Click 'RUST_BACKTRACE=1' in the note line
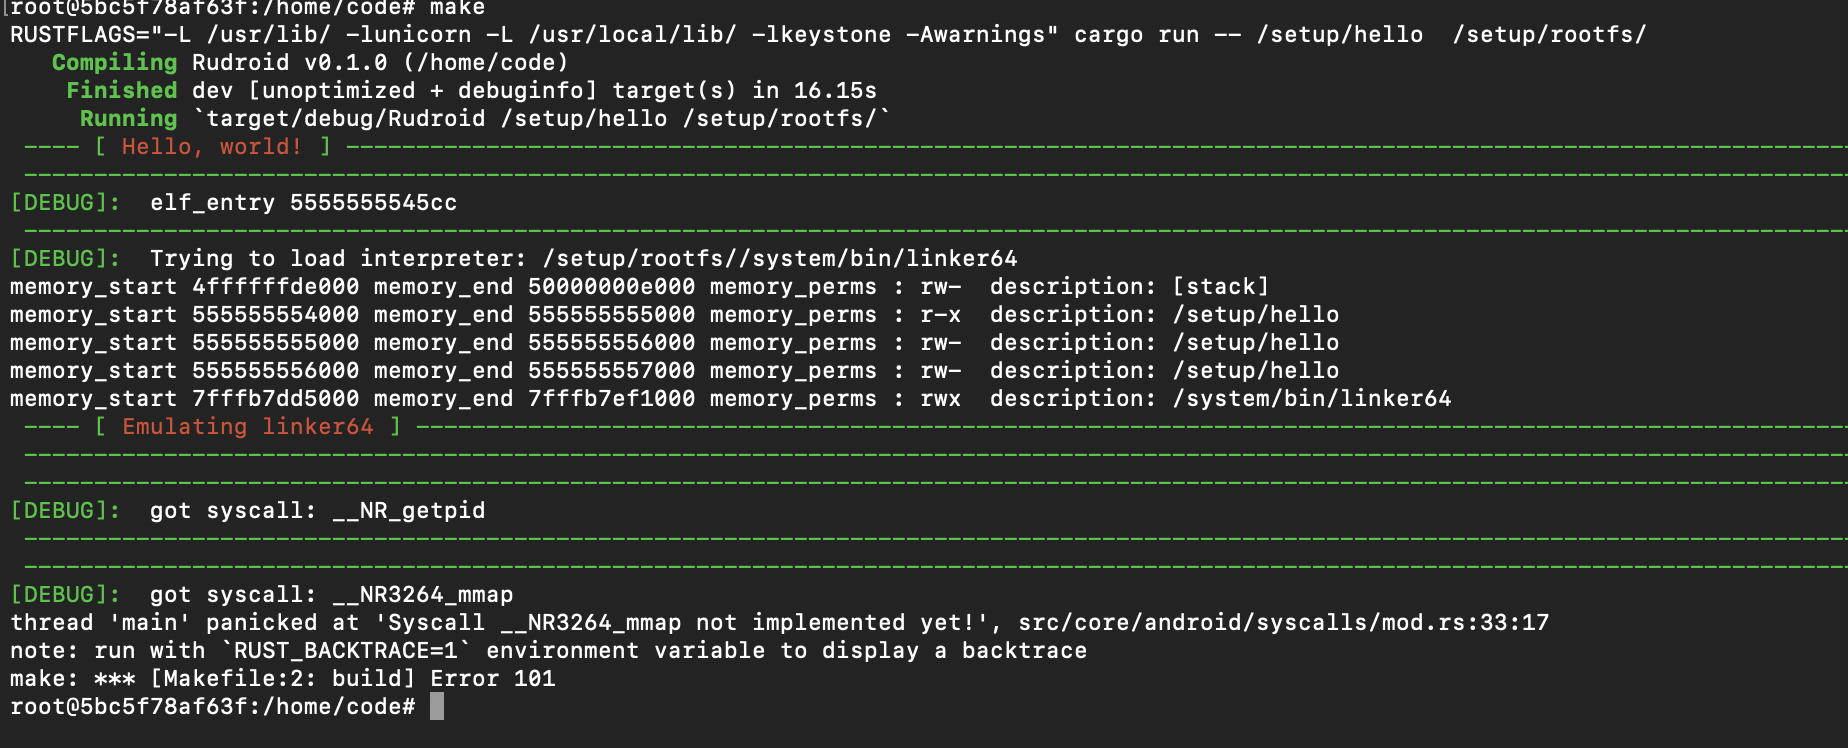 346,650
